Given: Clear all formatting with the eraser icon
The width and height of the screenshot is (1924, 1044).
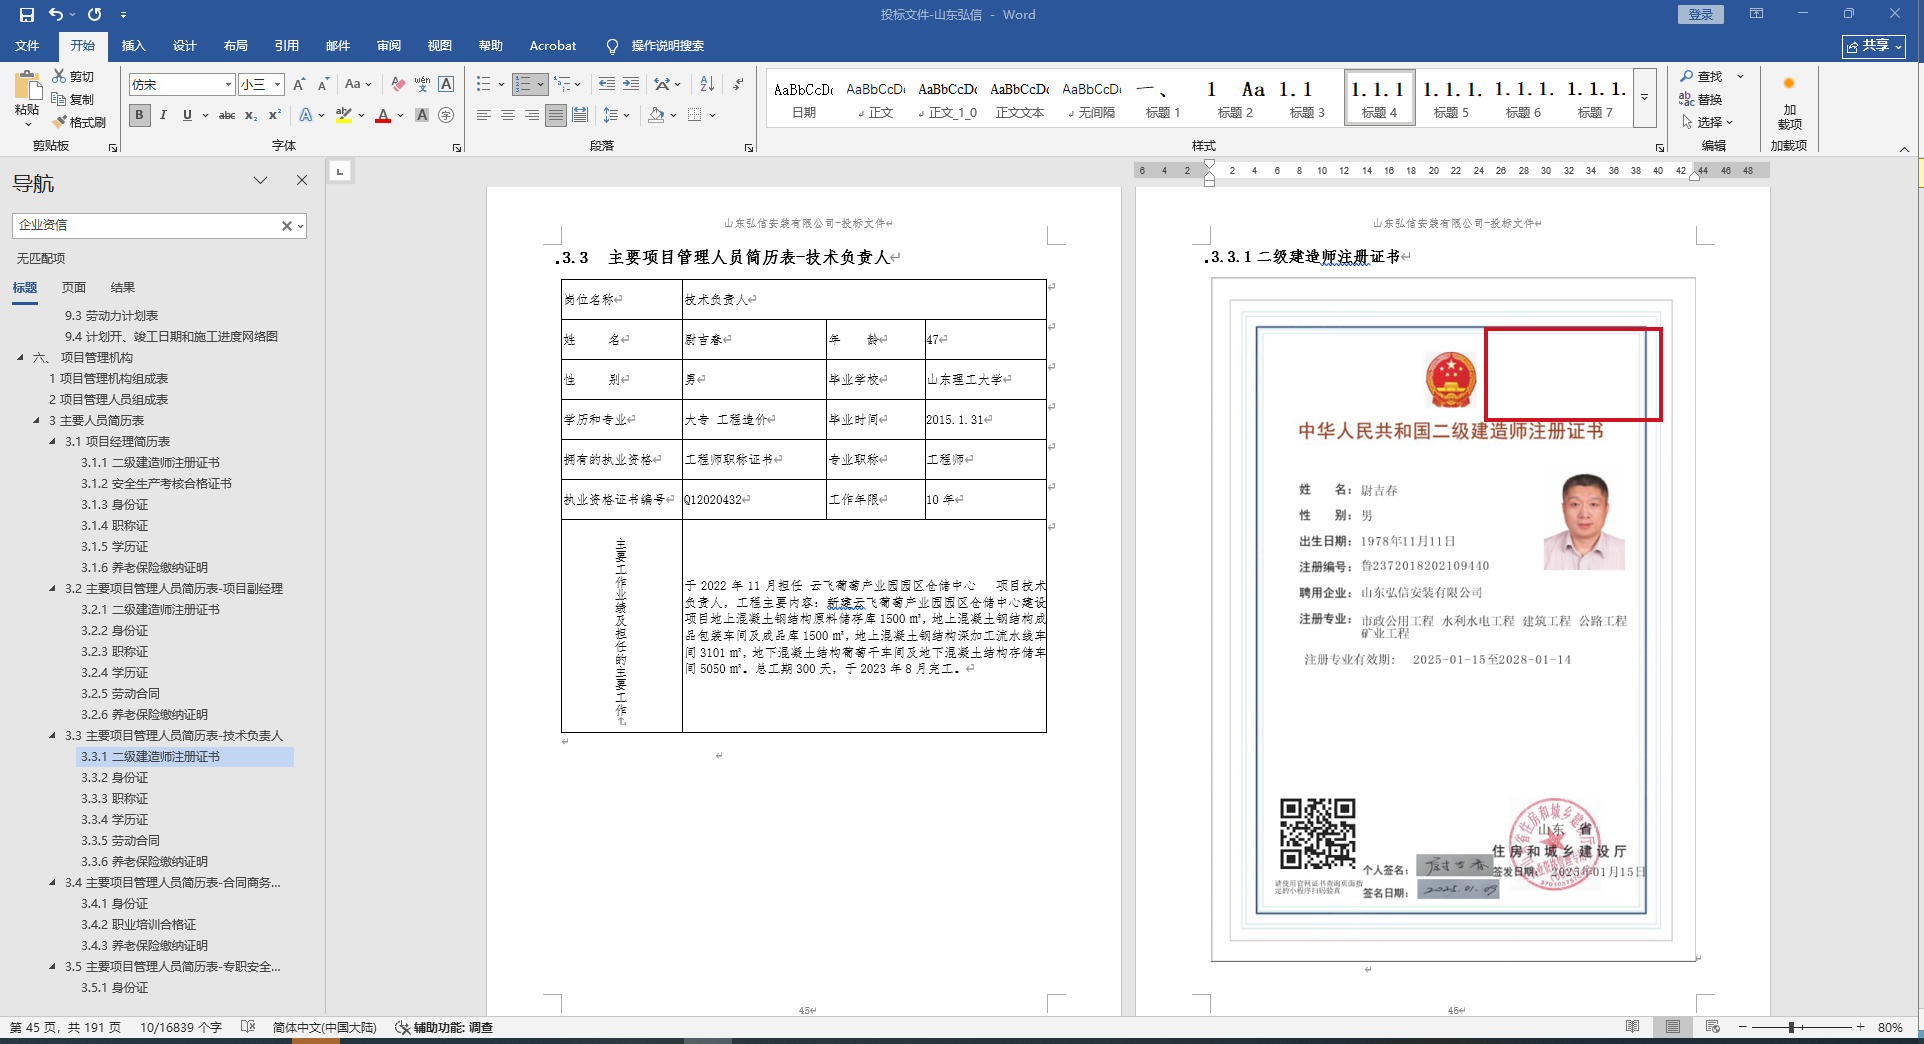Looking at the screenshot, I should [398, 85].
